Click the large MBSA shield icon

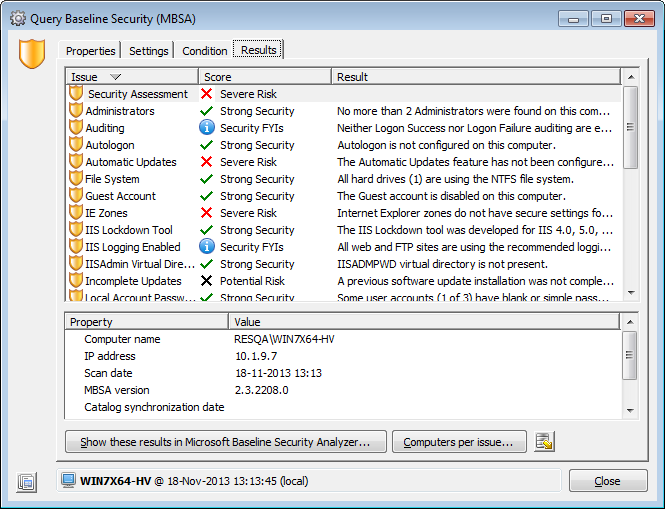pyautogui.click(x=32, y=54)
